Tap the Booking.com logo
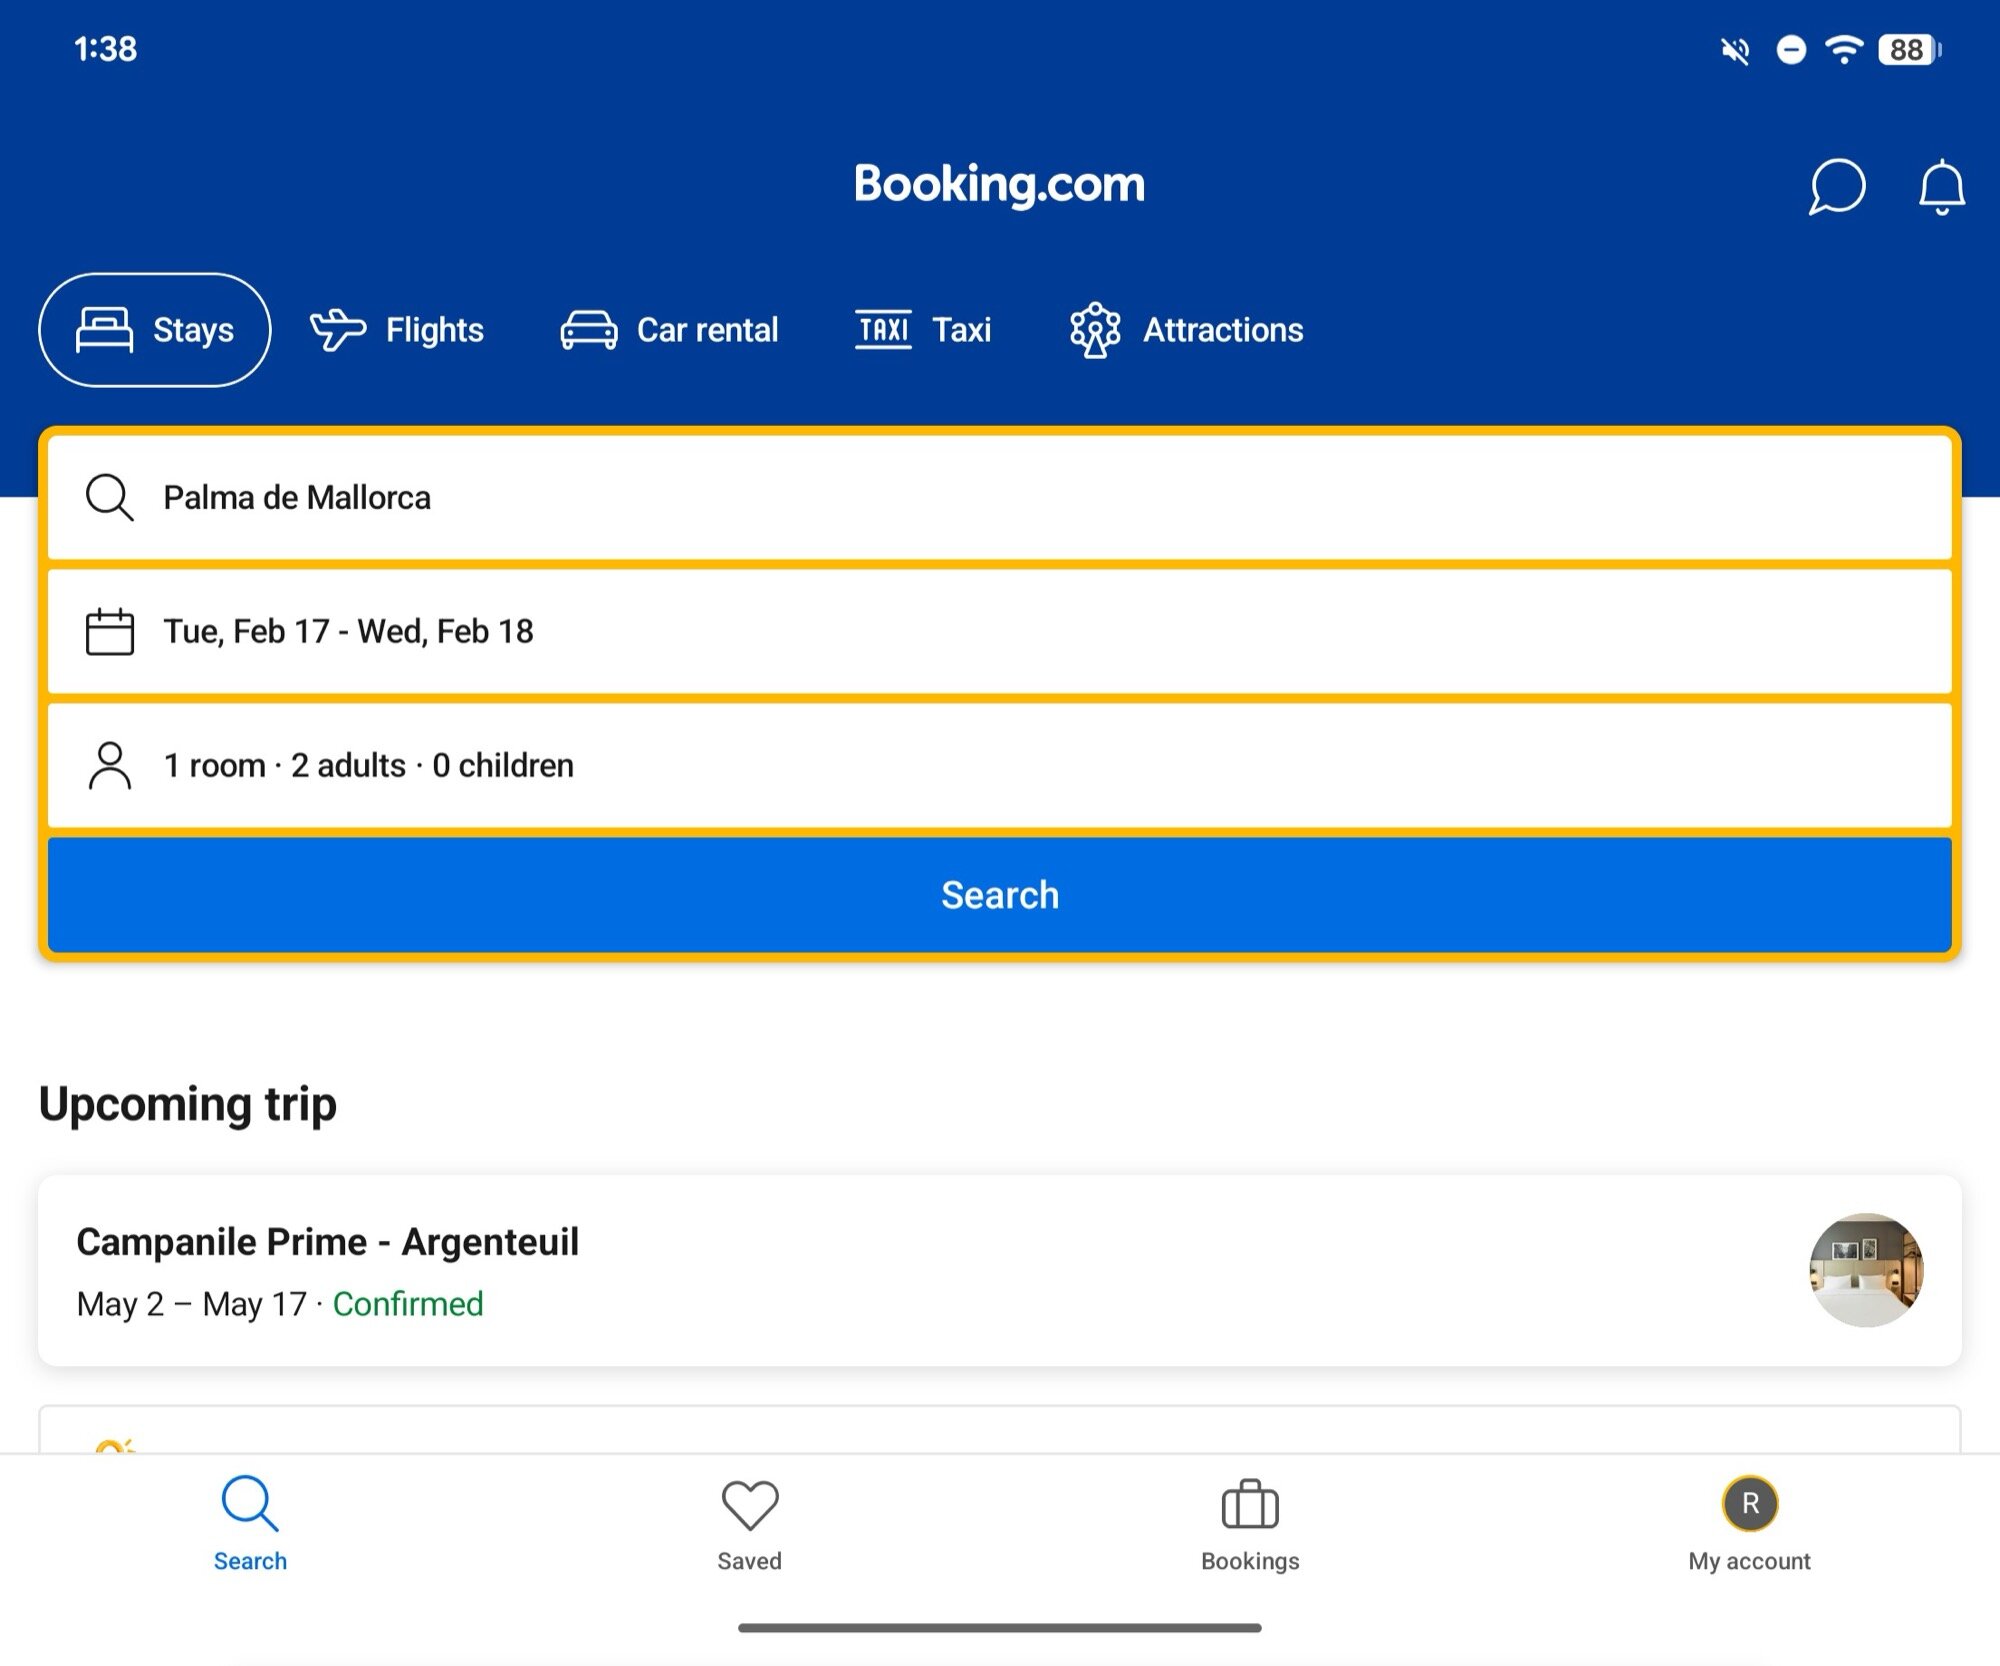 (999, 184)
